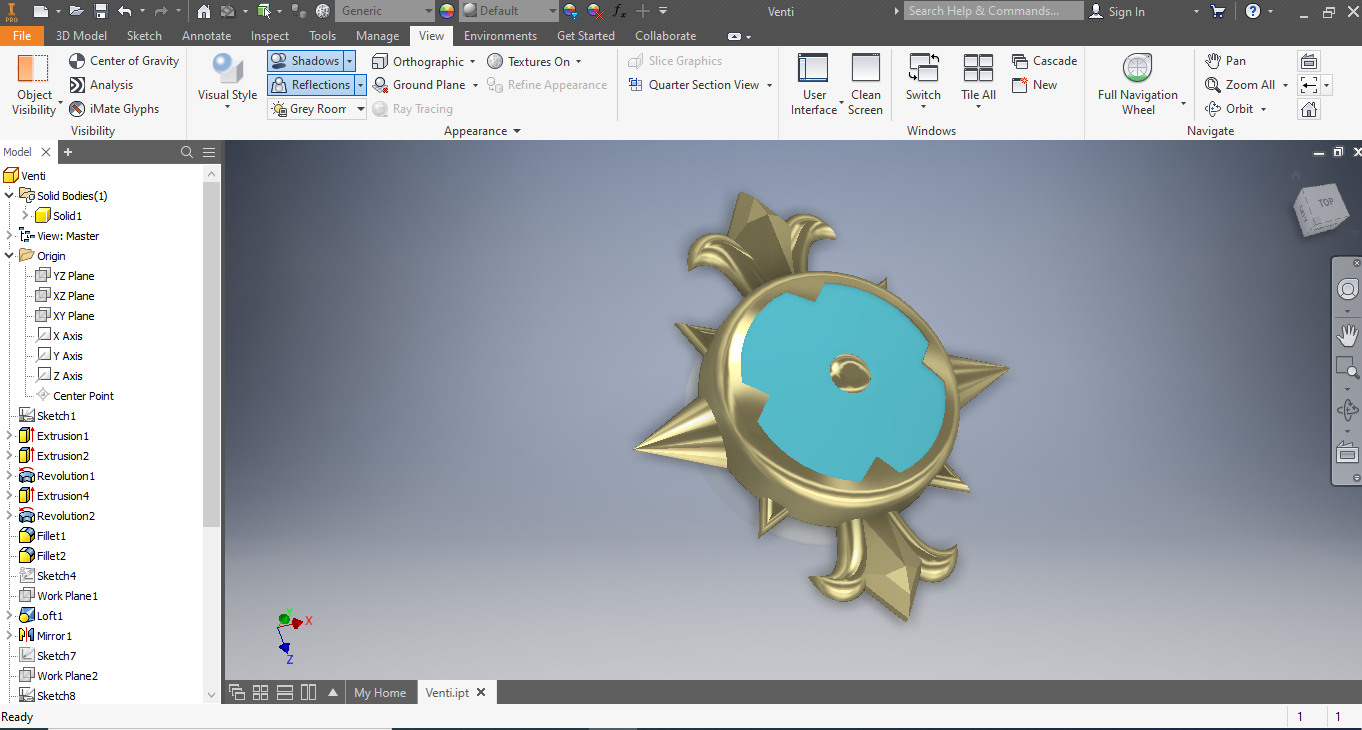
Task: Collapse the Origin folder in the browser
Action: click(8, 255)
